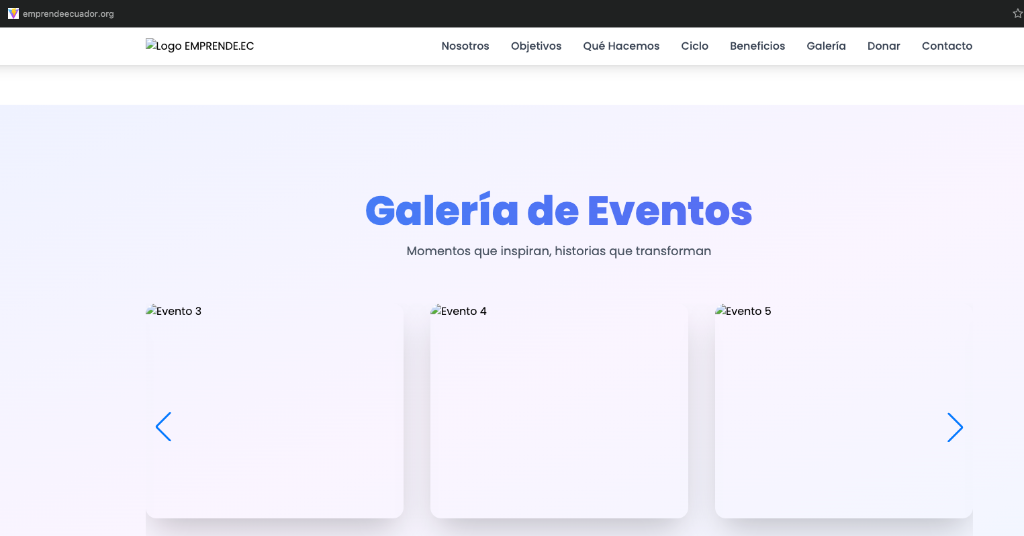Image resolution: width=1024 pixels, height=536 pixels.
Task: Click the site favicon in the address bar
Action: pyautogui.click(x=13, y=13)
